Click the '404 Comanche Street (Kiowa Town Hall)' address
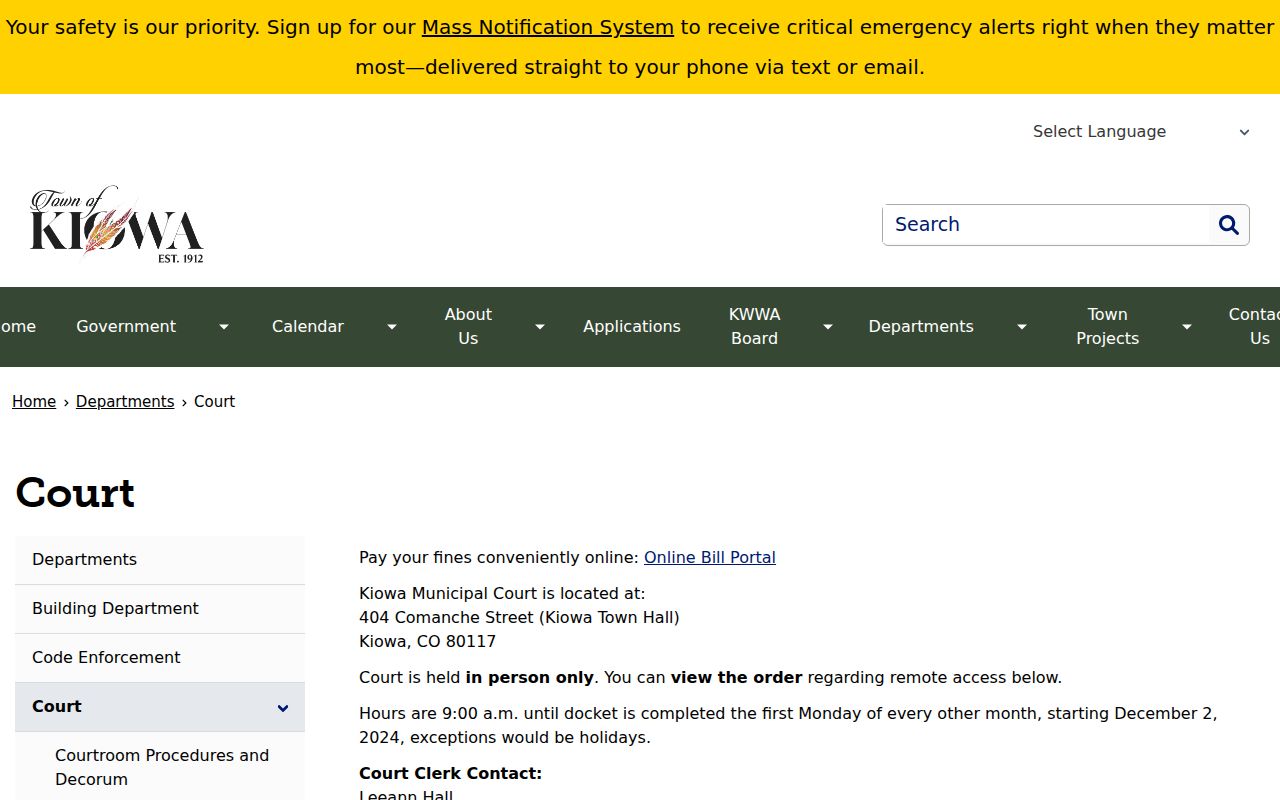 coord(519,618)
